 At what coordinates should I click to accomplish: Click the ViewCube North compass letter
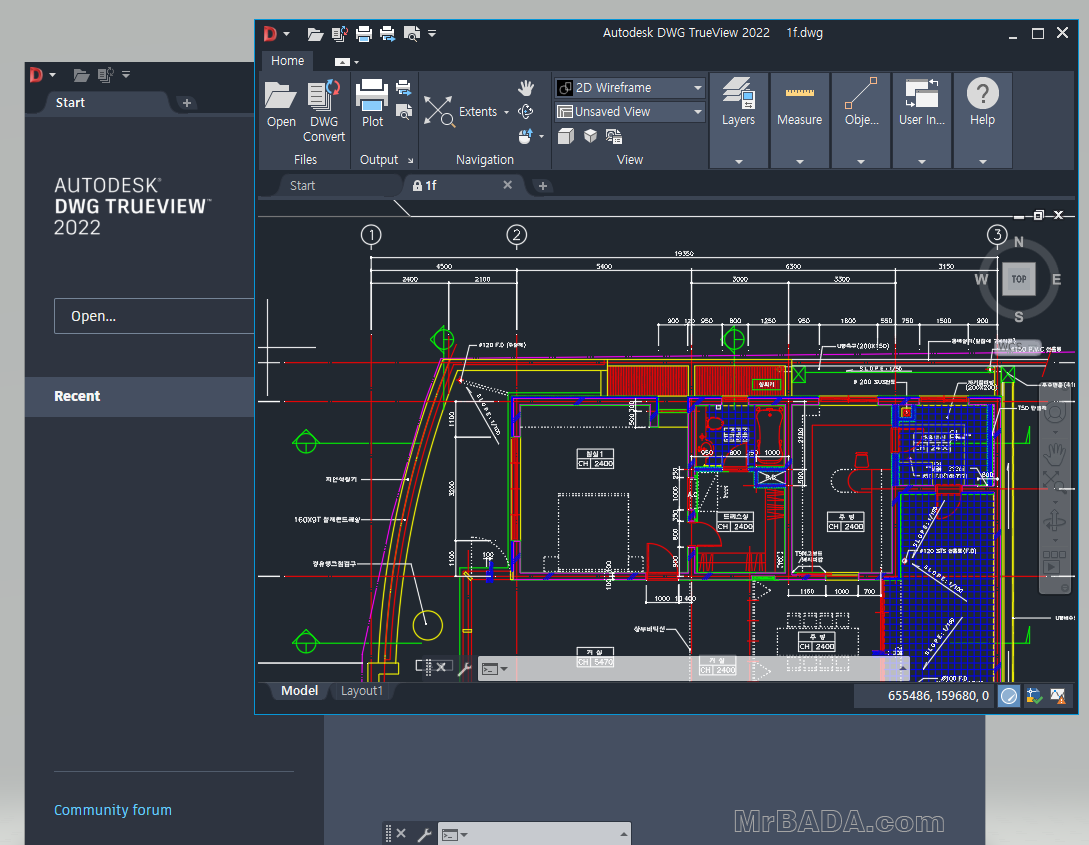tap(1018, 242)
